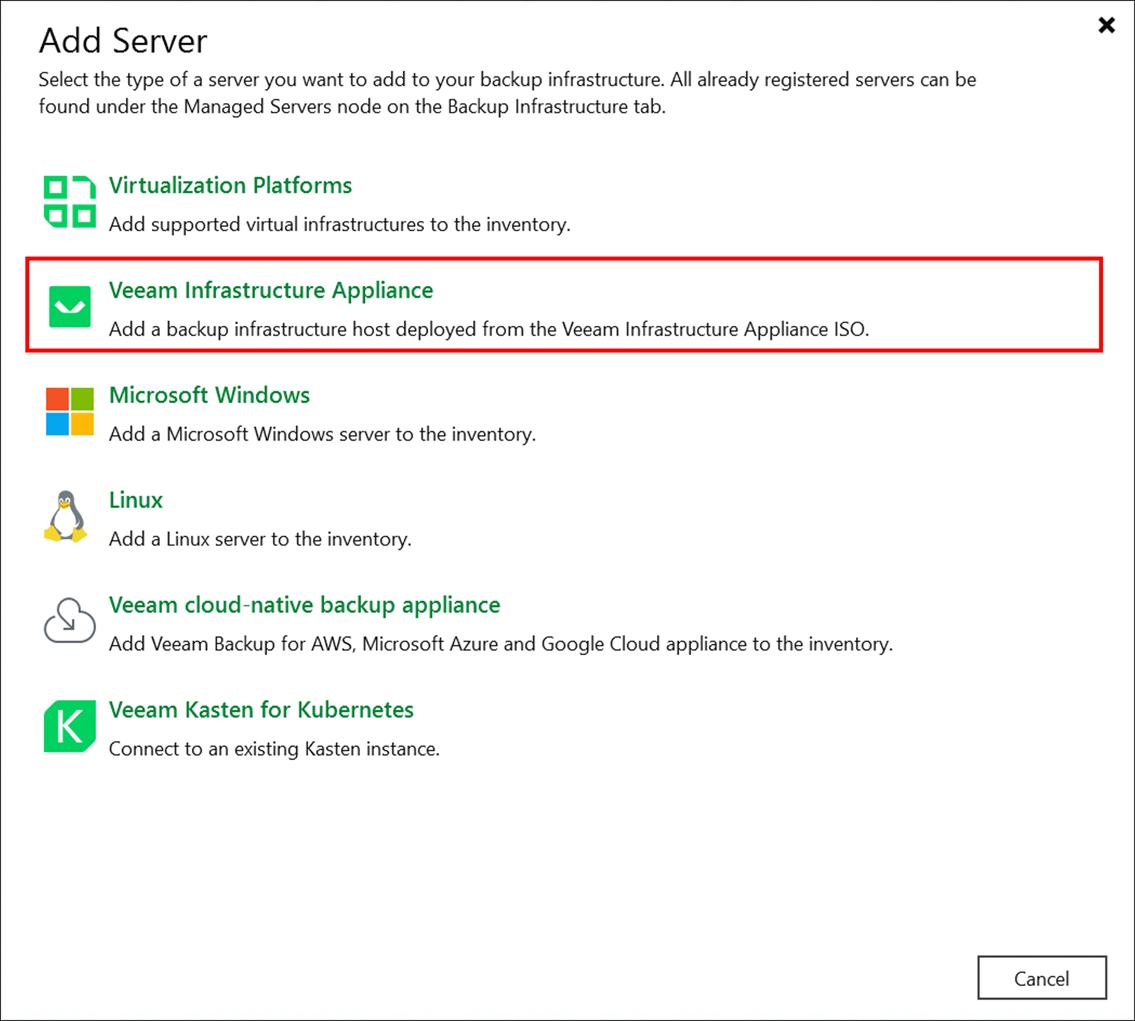The height and width of the screenshot is (1021, 1135).
Task: Select Veeam Infrastructure Appliance
Action: click(270, 290)
